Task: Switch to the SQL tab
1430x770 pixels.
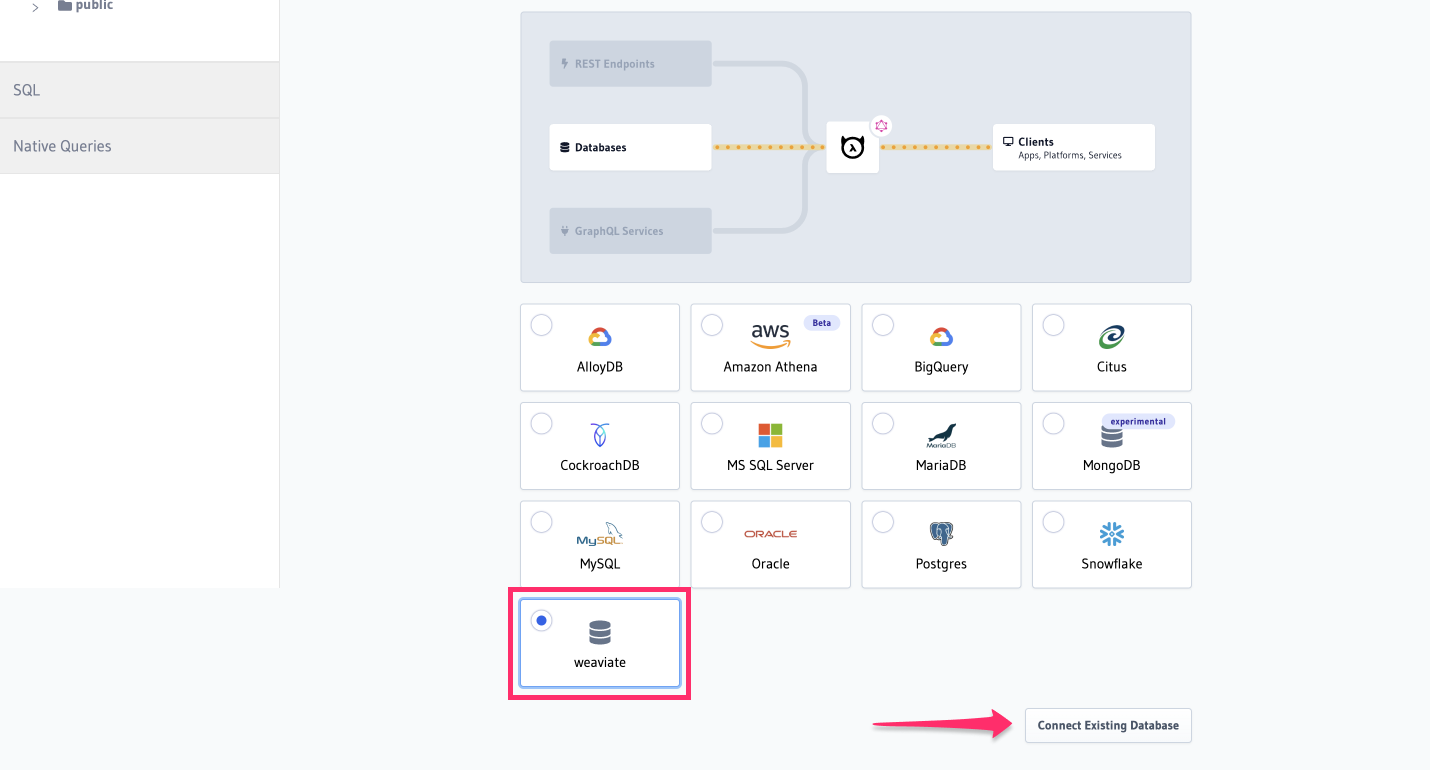Action: pyautogui.click(x=26, y=90)
